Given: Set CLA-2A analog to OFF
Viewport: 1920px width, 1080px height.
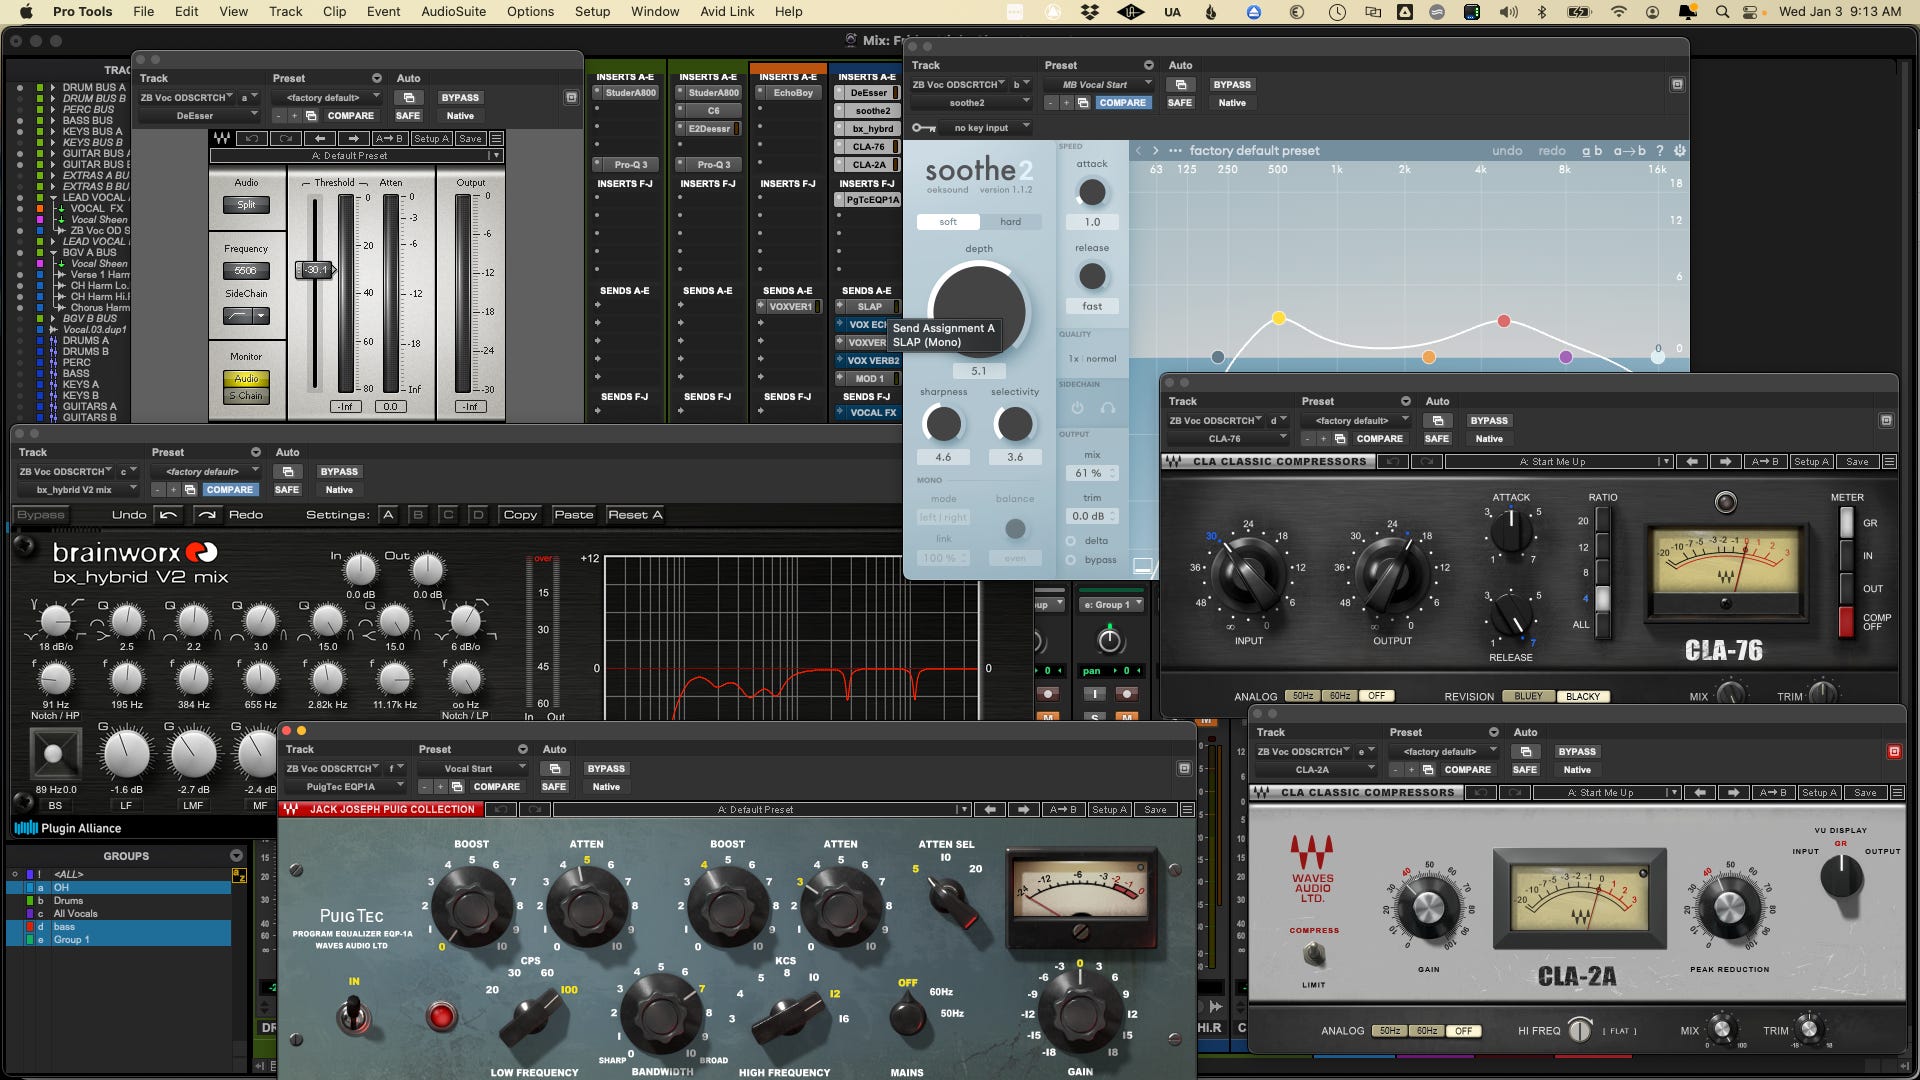Looking at the screenshot, I should [x=1463, y=1031].
